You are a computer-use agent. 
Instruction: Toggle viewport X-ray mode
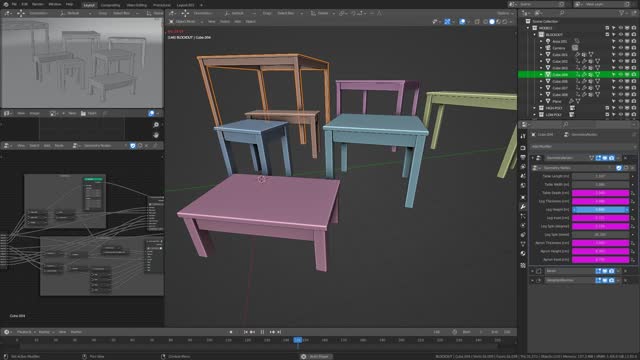[477, 22]
